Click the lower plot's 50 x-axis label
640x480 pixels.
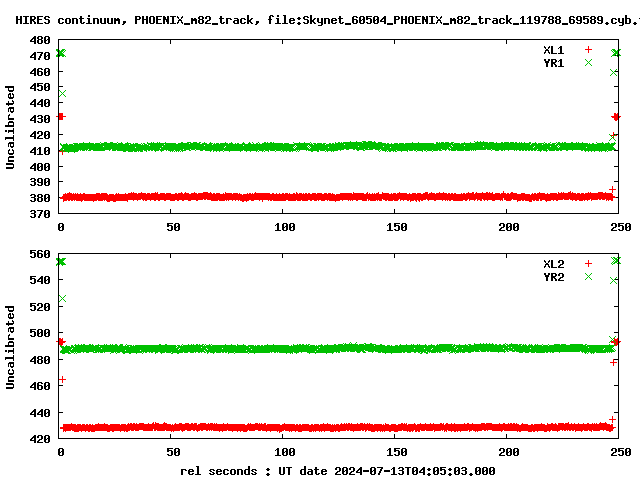[x=173, y=452]
